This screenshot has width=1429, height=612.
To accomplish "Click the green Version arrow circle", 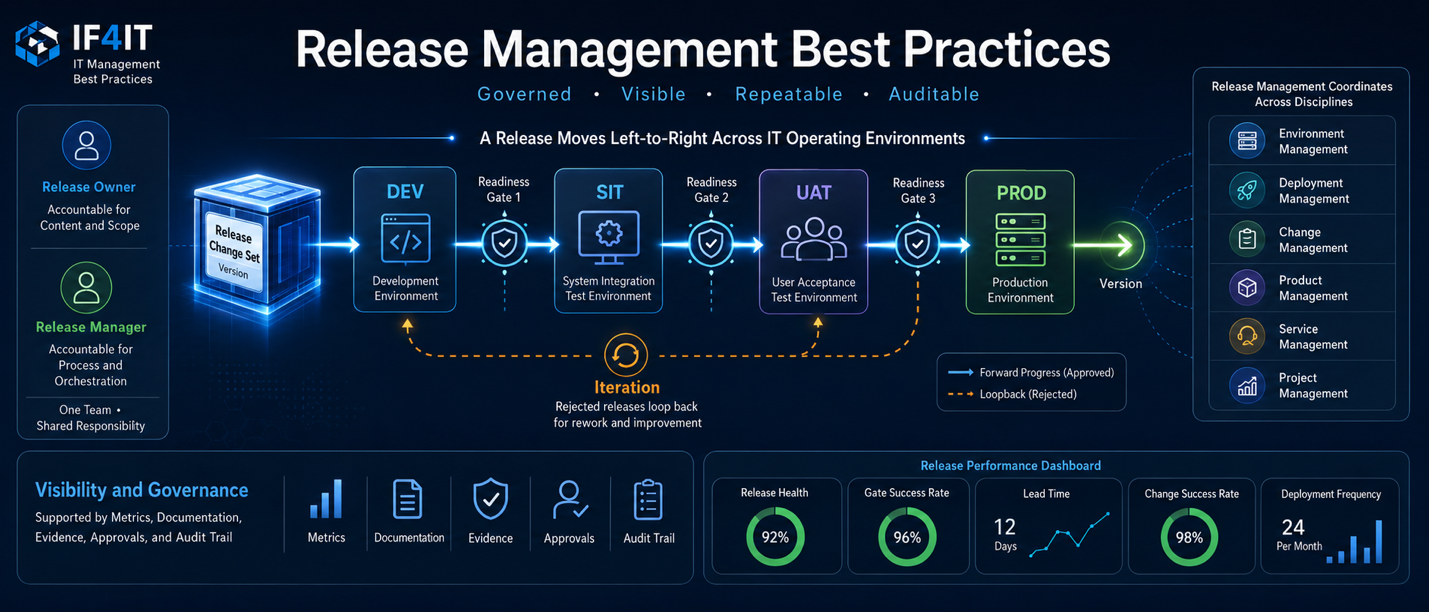I will point(1122,245).
